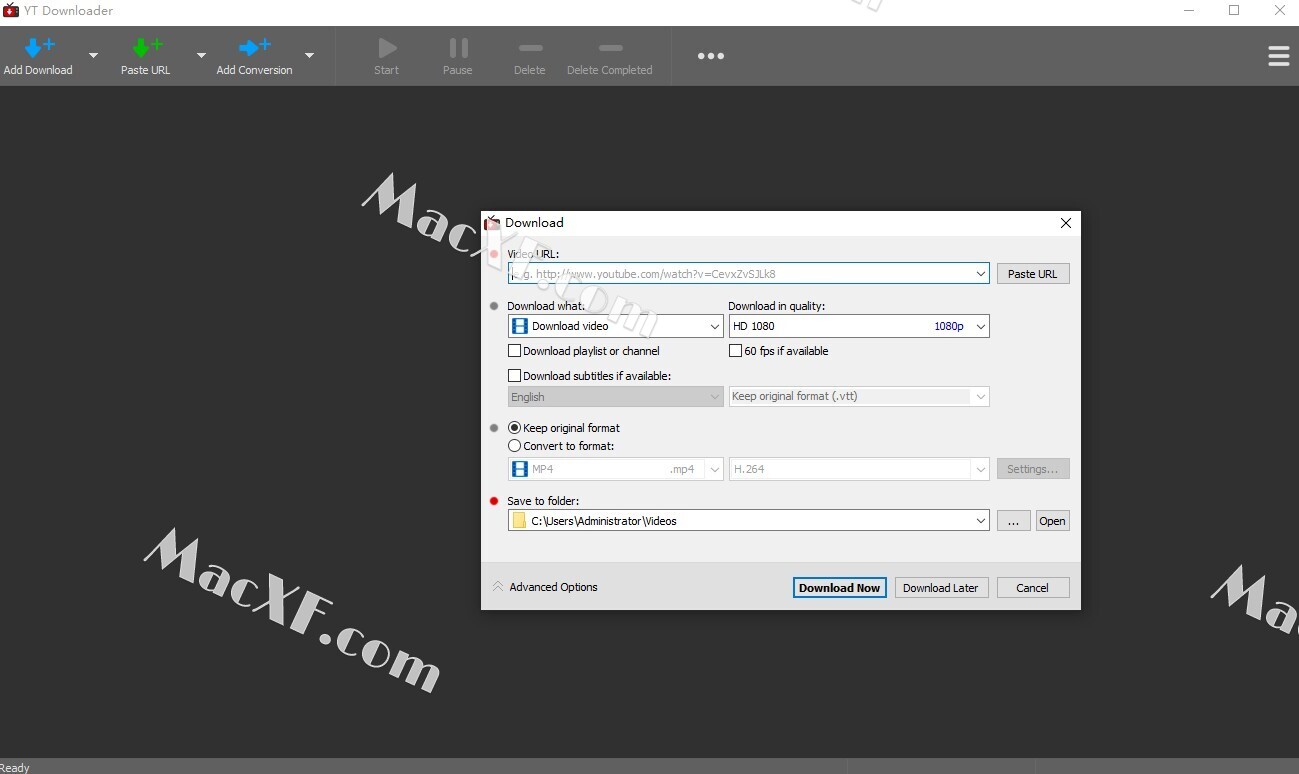Click the Paste URL button in dialog

tap(1033, 274)
